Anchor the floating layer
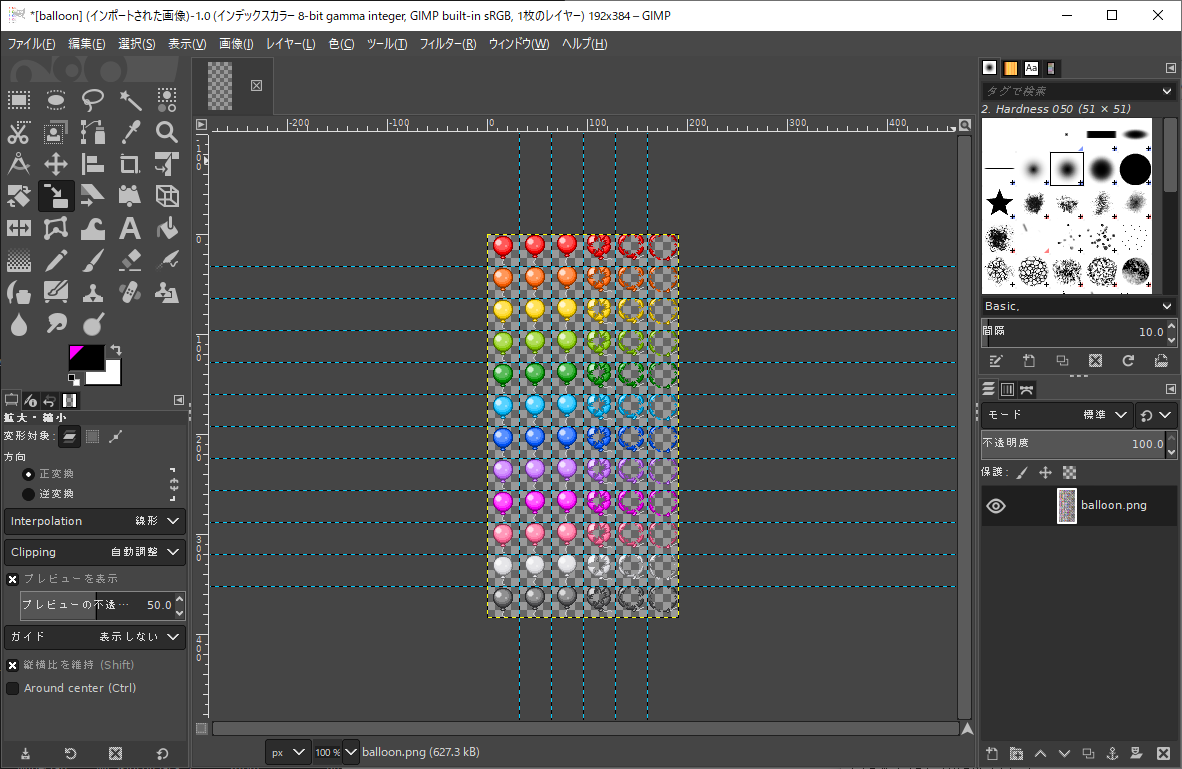Viewport: 1182px width, 769px height. pos(1112,753)
